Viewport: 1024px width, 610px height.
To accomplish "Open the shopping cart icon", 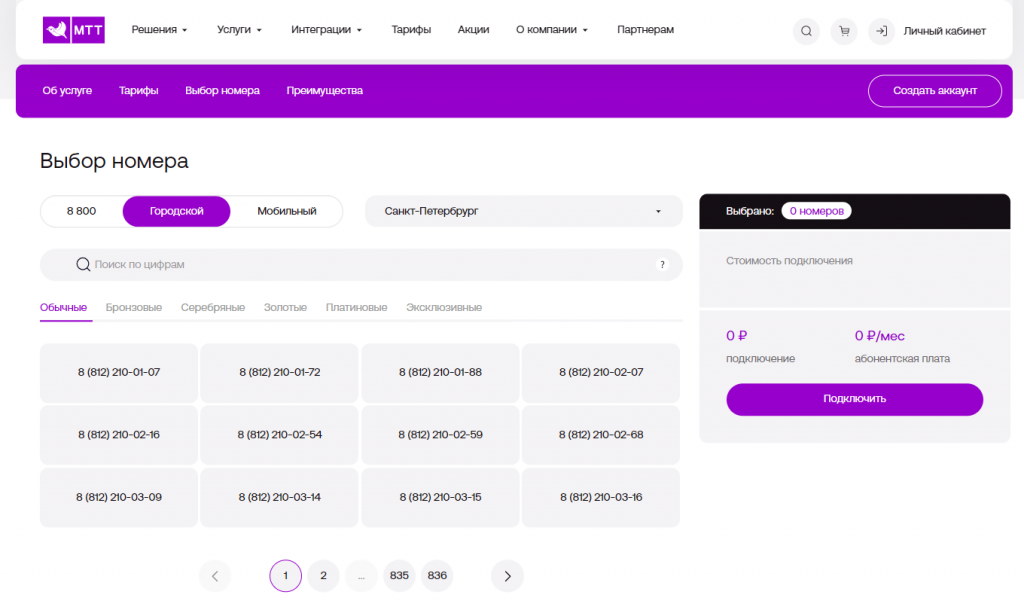I will [844, 31].
